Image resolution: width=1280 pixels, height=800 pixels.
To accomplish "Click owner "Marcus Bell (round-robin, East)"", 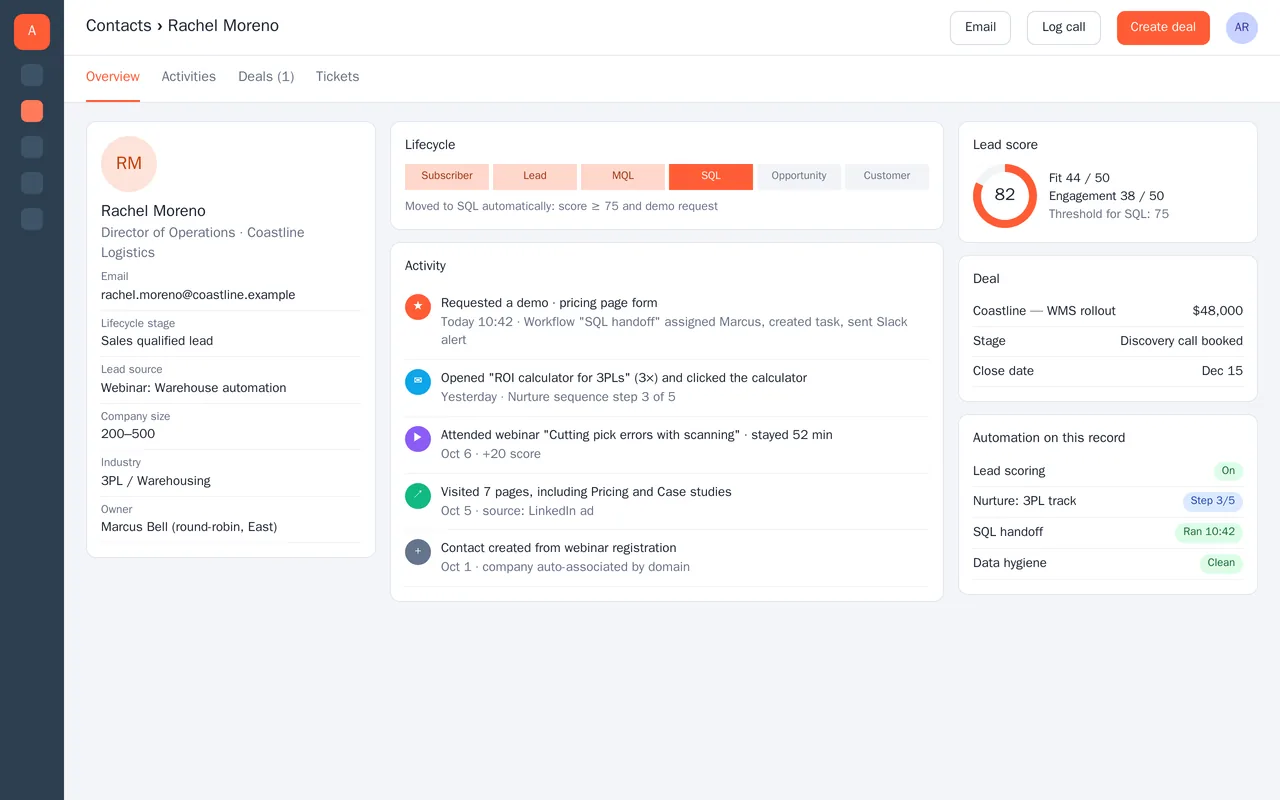I will click(x=189, y=527).
